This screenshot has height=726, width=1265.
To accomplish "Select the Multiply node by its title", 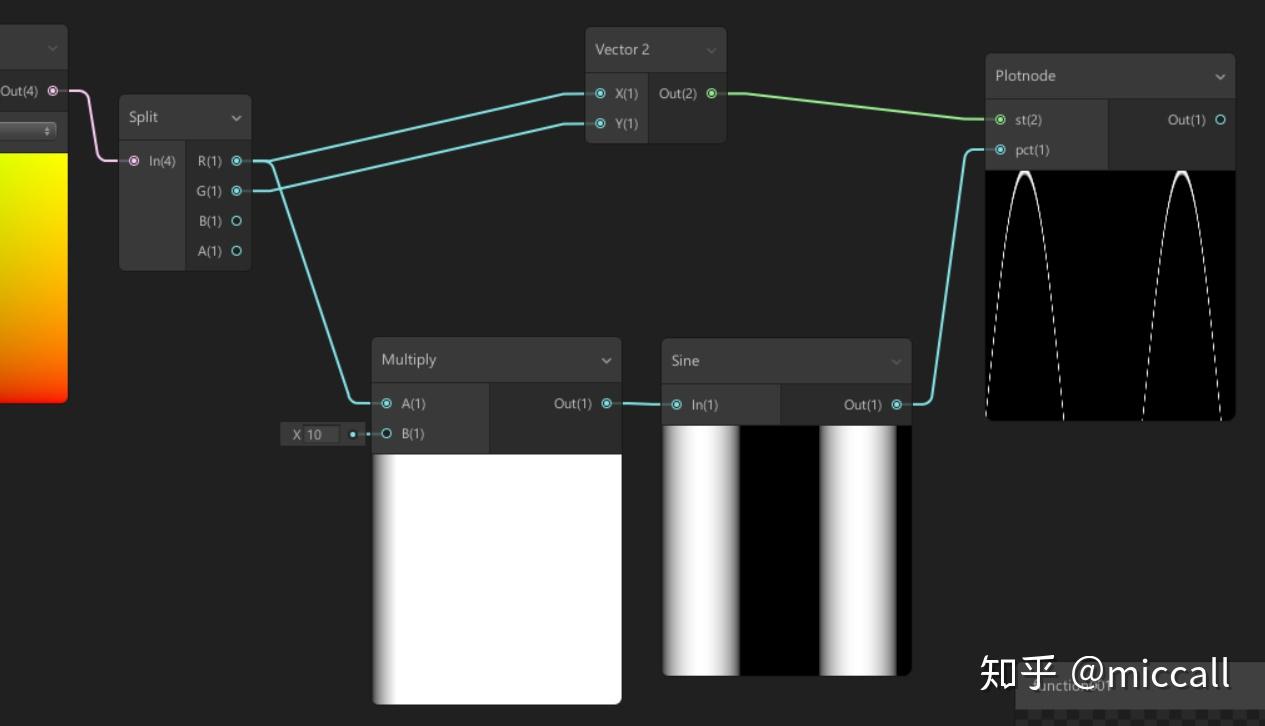I will click(x=408, y=359).
